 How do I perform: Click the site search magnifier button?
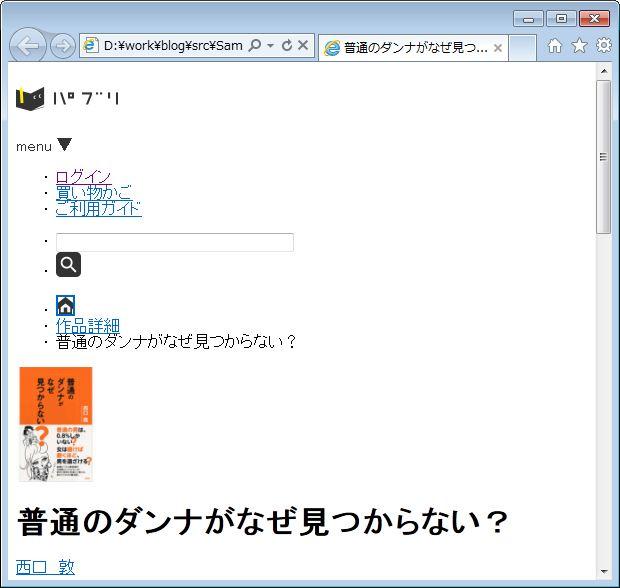[68, 265]
